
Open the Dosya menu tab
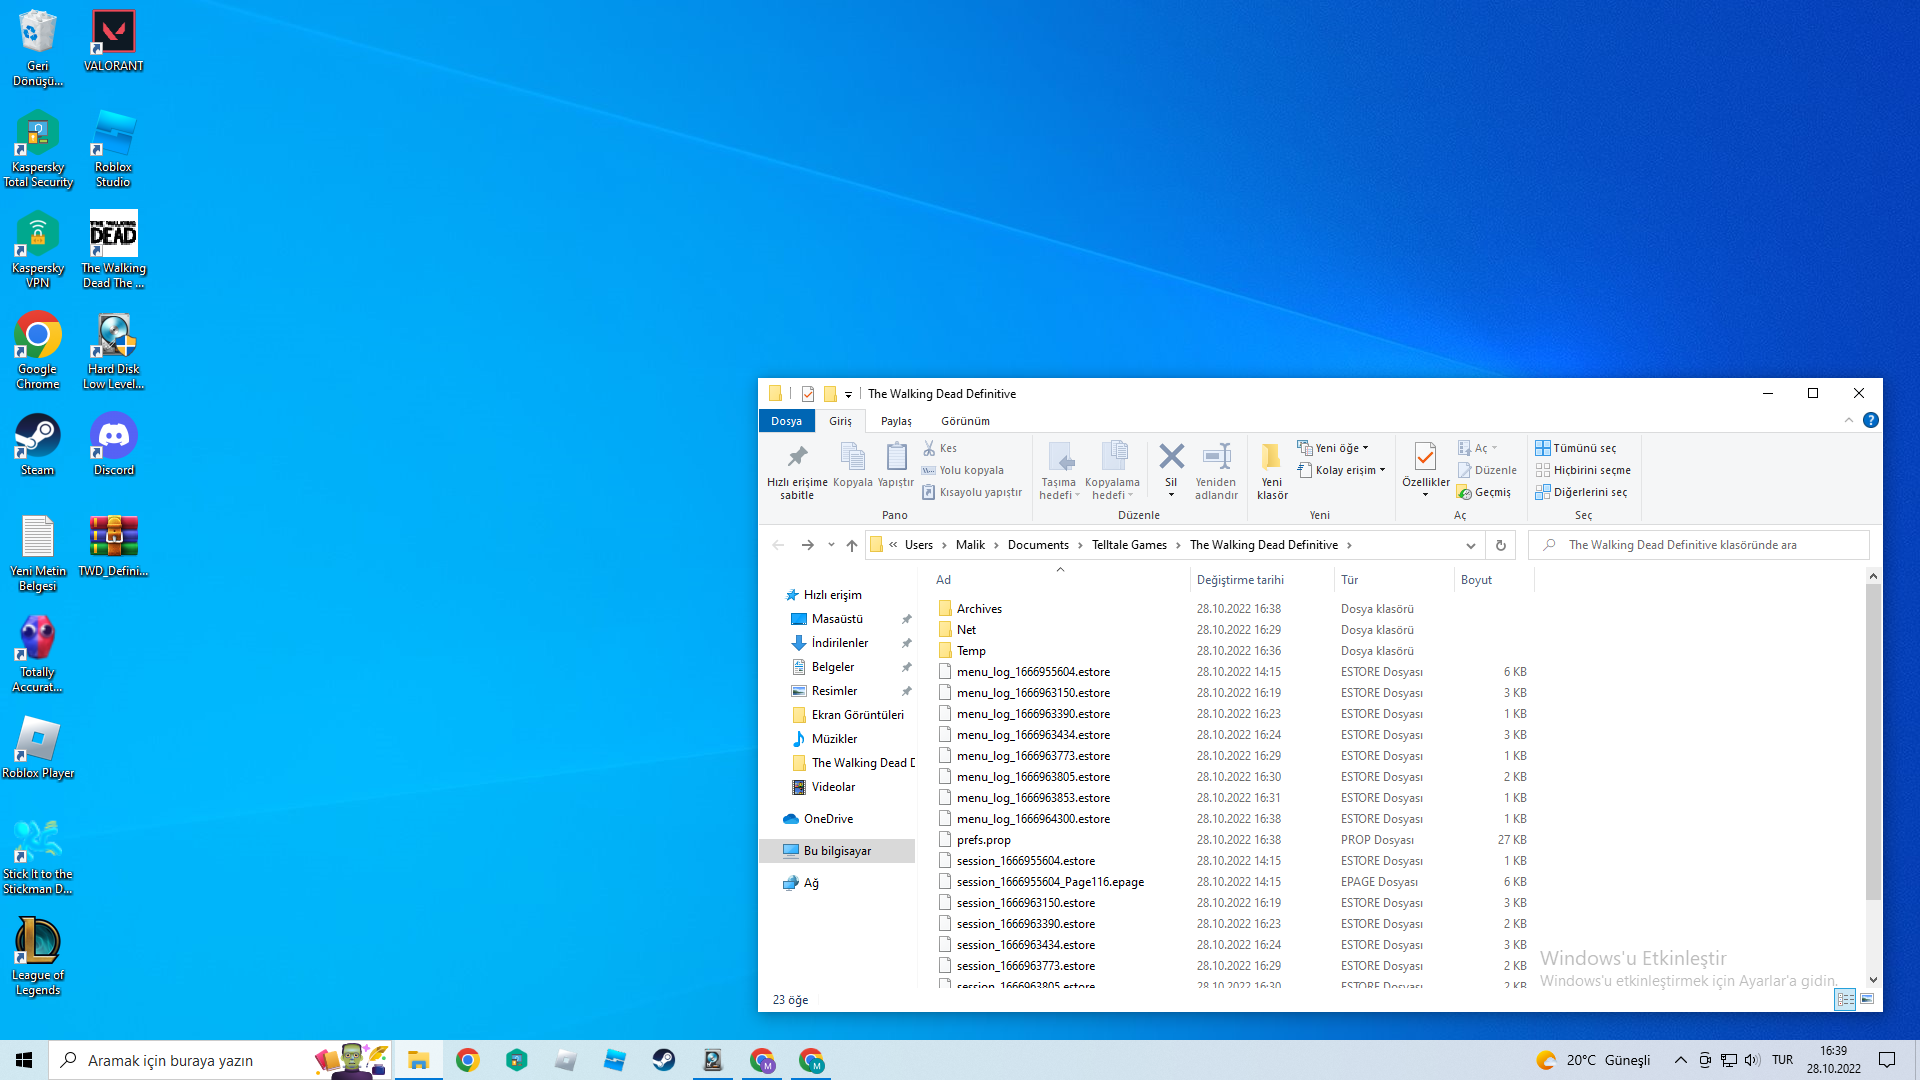pos(786,421)
